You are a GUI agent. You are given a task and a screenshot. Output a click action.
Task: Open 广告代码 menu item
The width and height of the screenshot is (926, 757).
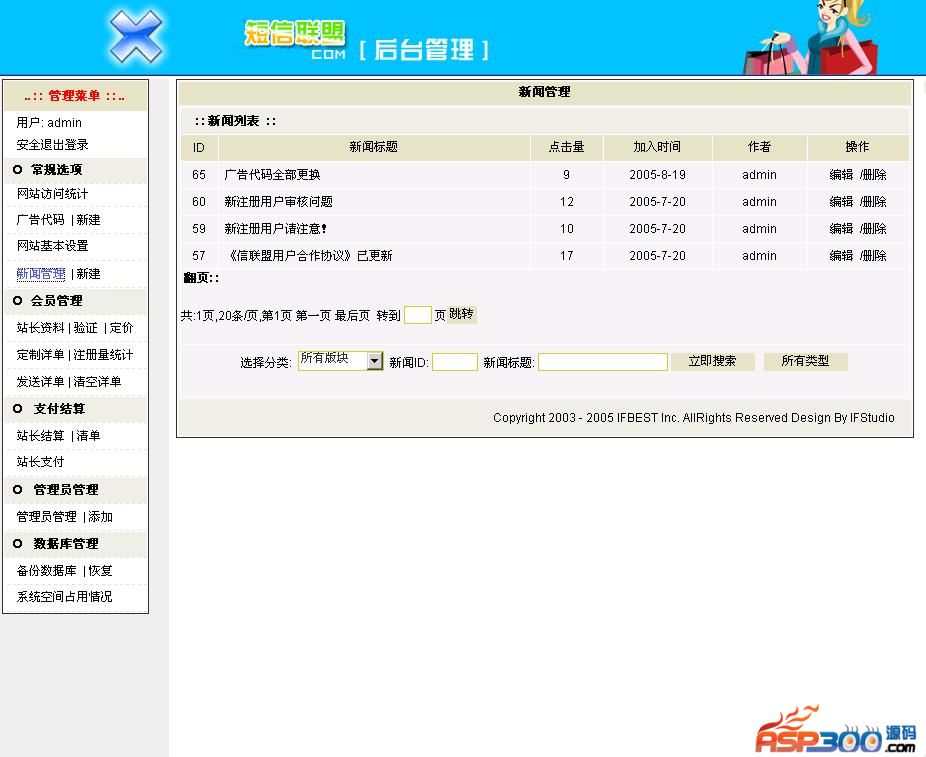pyautogui.click(x=40, y=220)
